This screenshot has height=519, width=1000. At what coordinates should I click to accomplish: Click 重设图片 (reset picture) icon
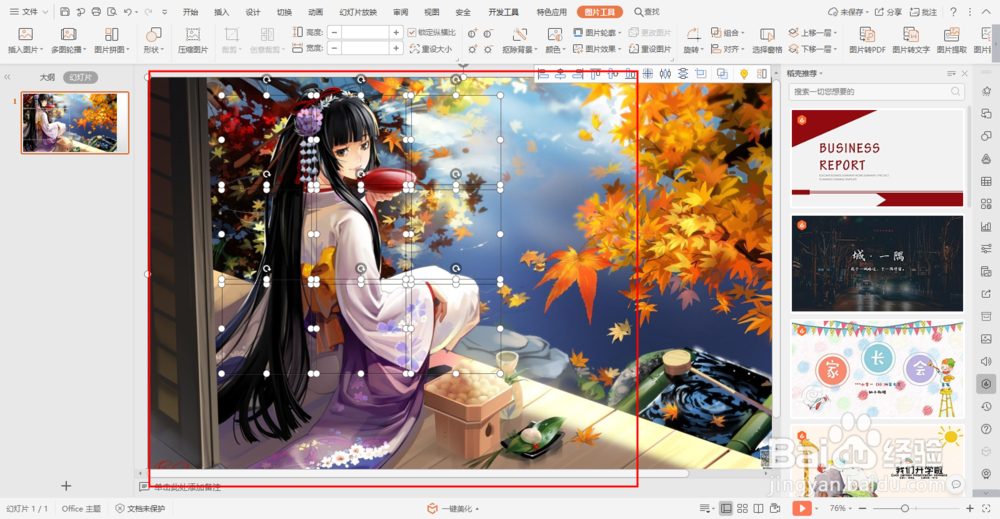pos(650,48)
